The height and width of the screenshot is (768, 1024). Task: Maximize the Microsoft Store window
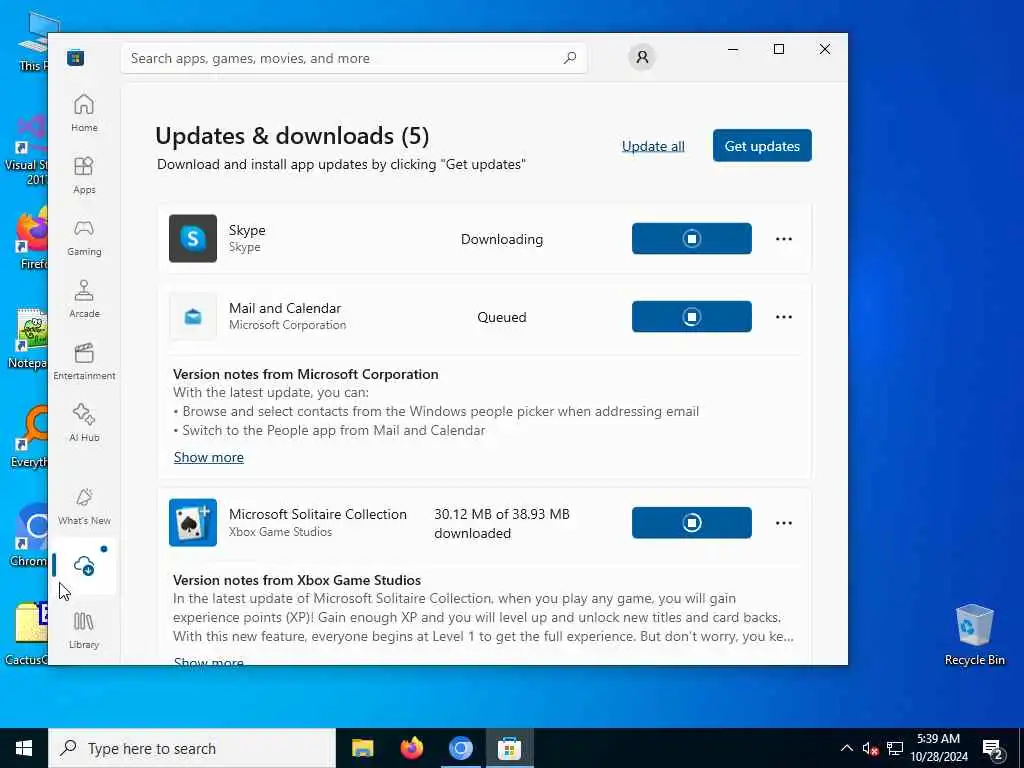click(778, 49)
